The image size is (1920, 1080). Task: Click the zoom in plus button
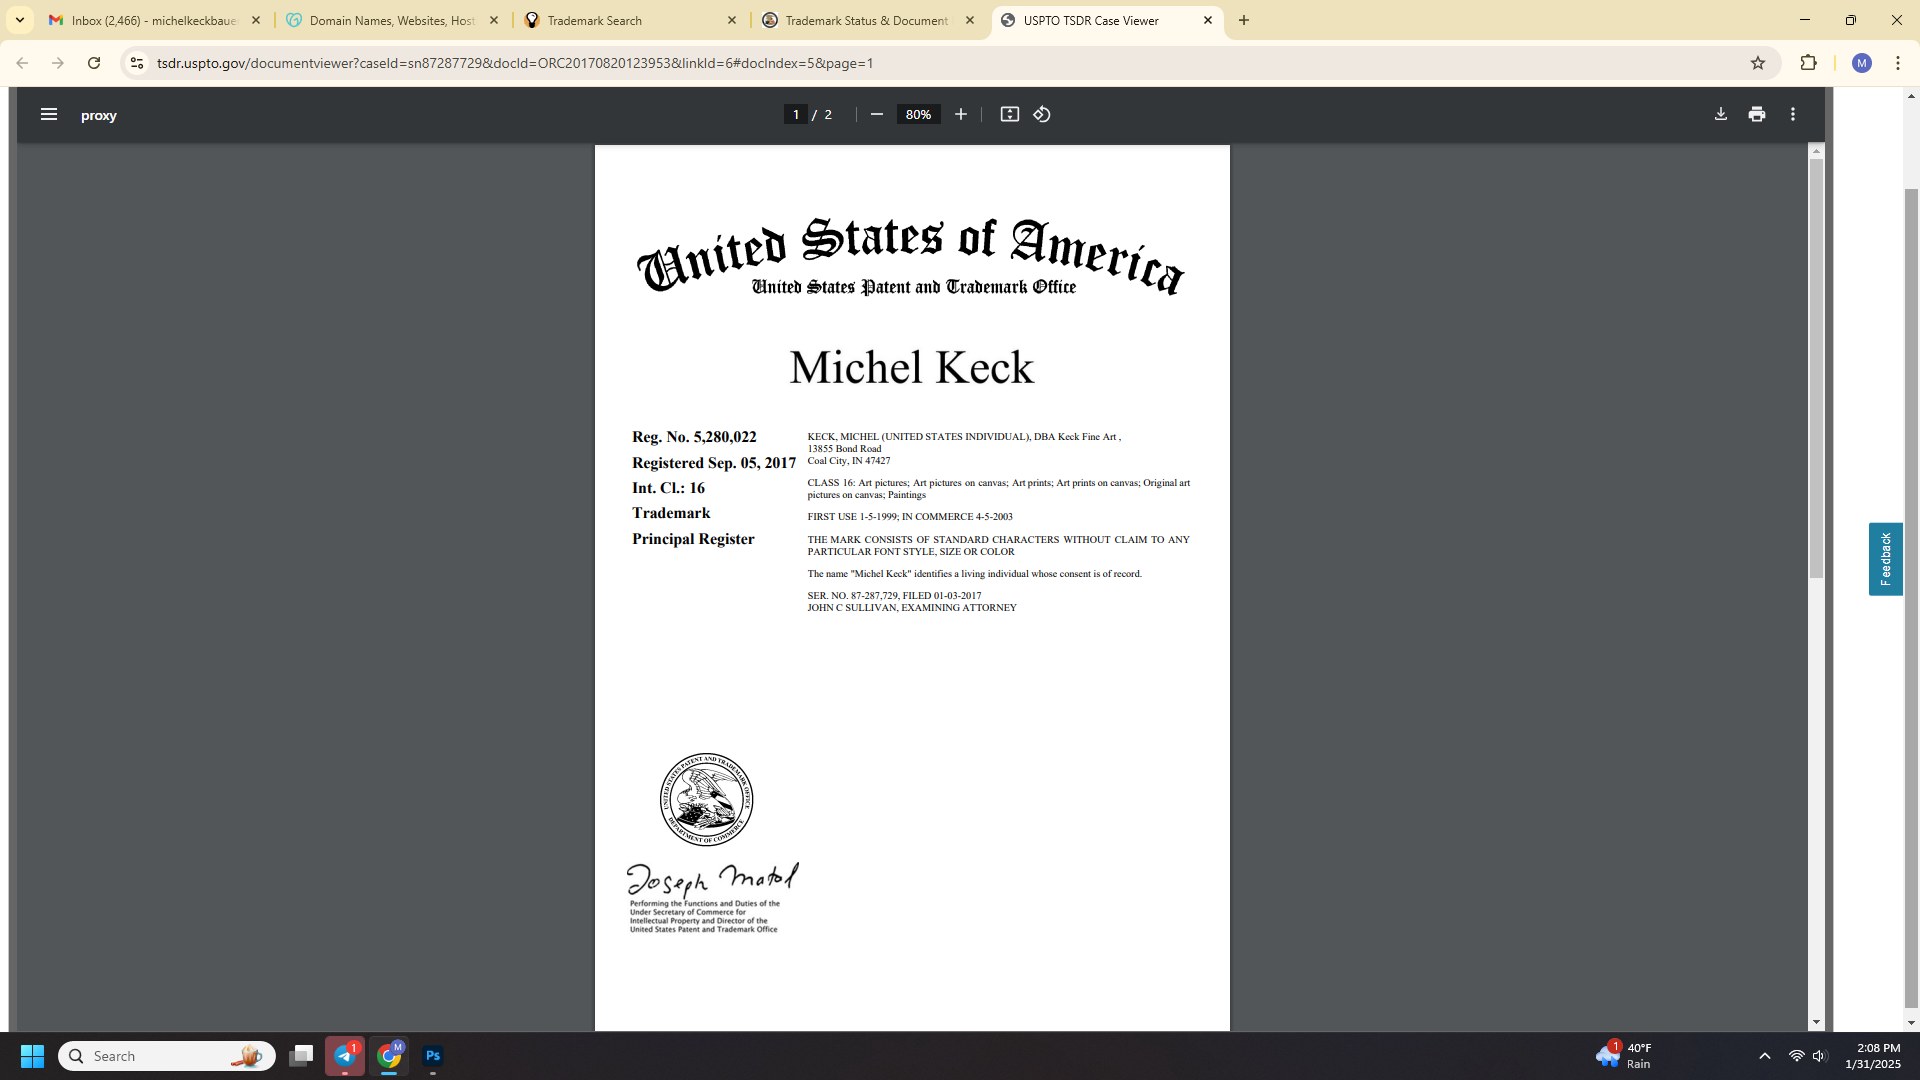[x=961, y=114]
